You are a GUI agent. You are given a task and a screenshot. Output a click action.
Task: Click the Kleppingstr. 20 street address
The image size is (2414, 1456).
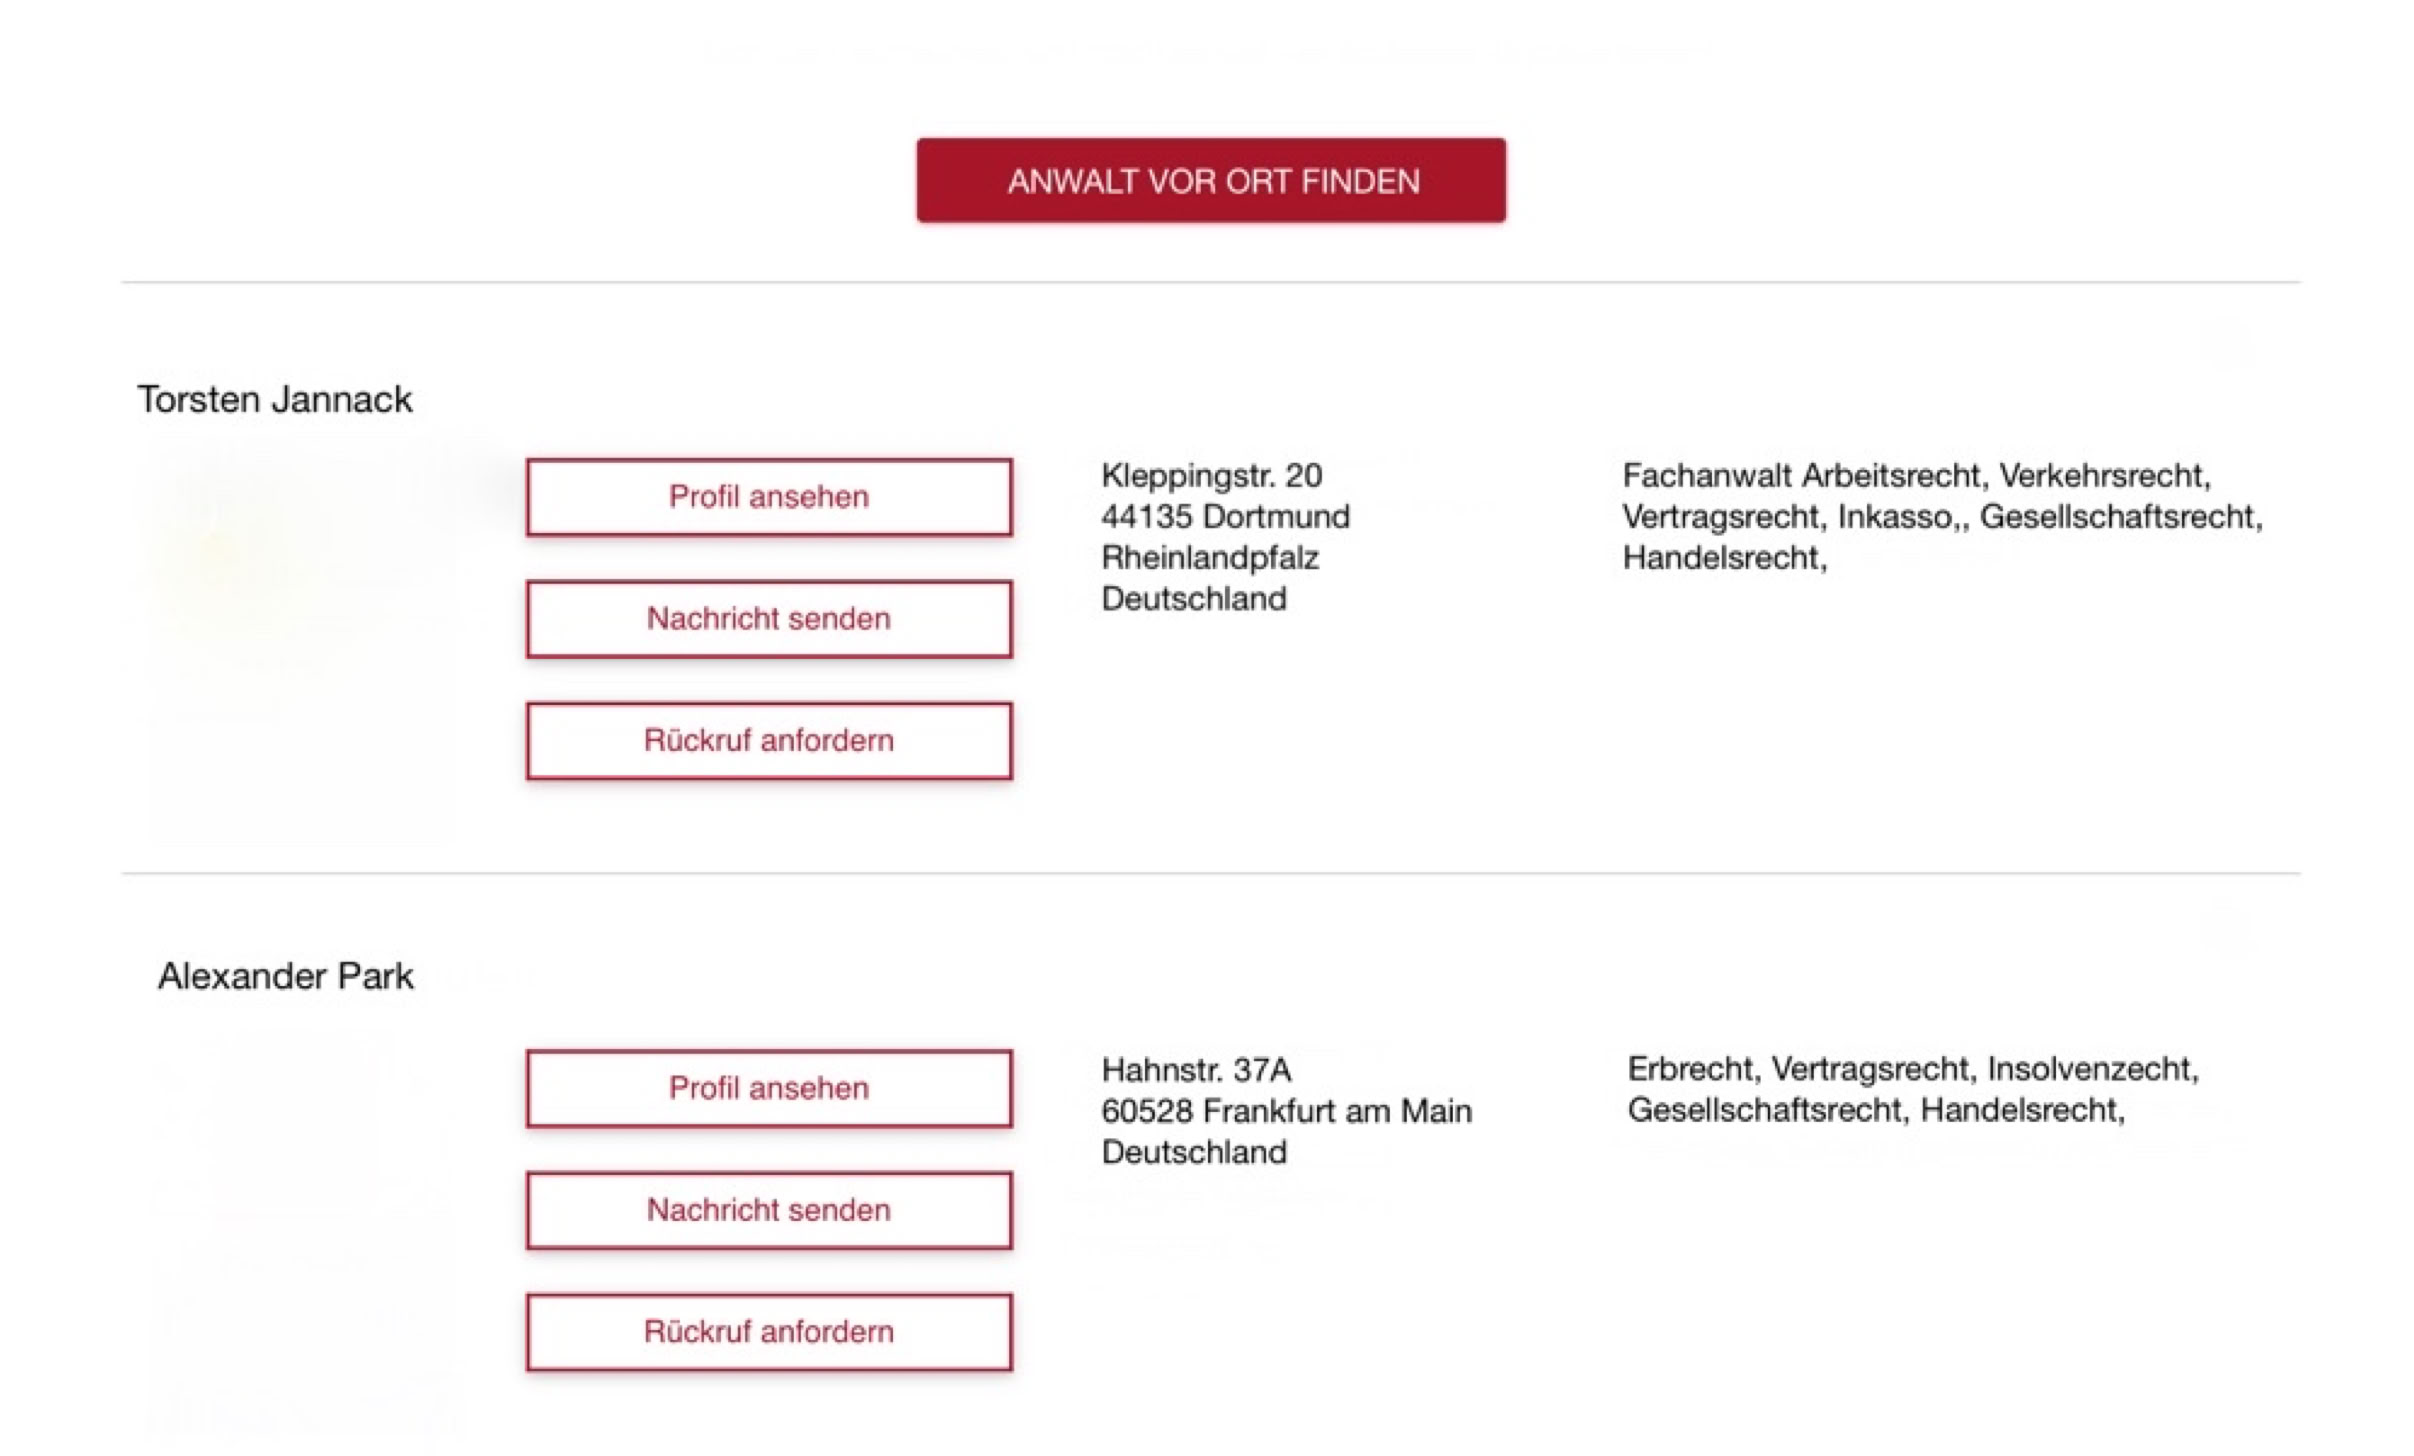click(x=1211, y=475)
